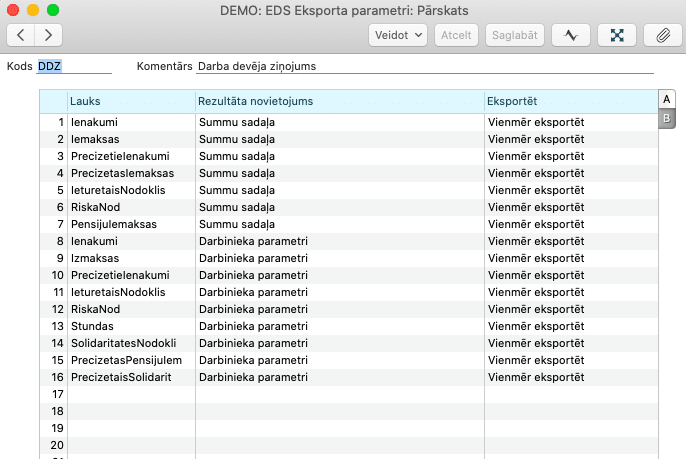Click the green macOS zoom window button
The image size is (686, 459).
coord(53,10)
